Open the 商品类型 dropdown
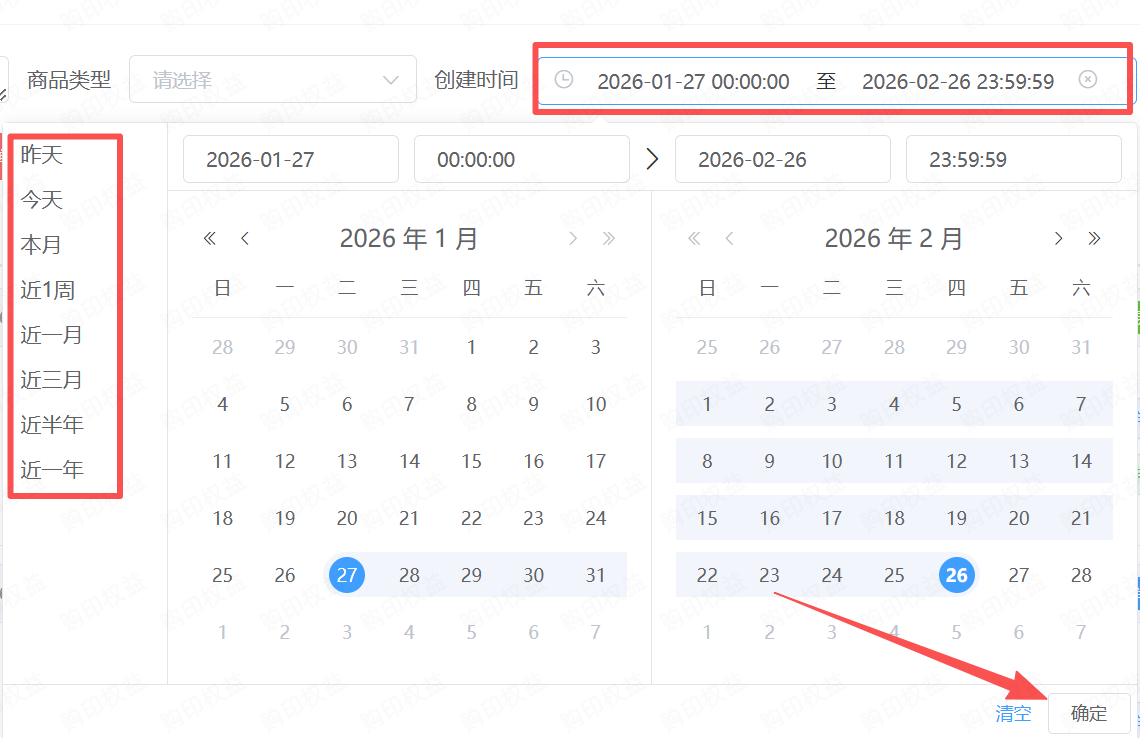This screenshot has width=1140, height=738. pyautogui.click(x=272, y=80)
